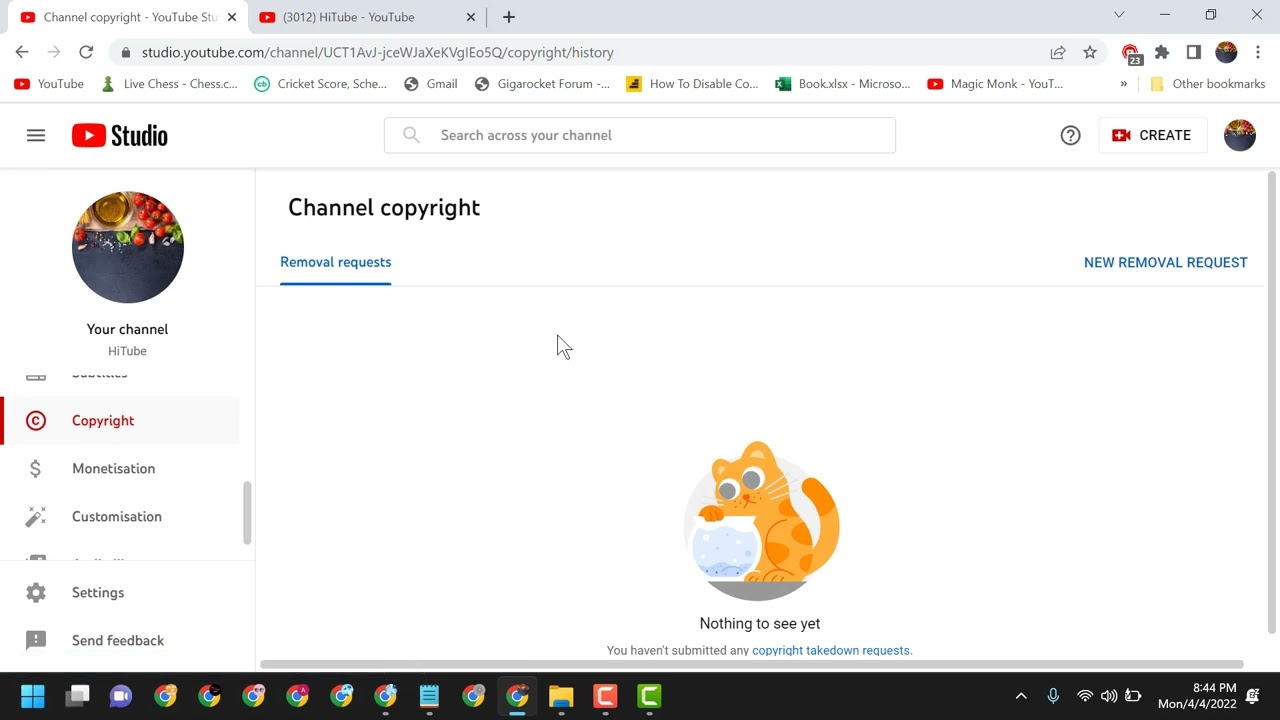Click the Share this page icon
The width and height of the screenshot is (1280, 720).
click(1058, 52)
